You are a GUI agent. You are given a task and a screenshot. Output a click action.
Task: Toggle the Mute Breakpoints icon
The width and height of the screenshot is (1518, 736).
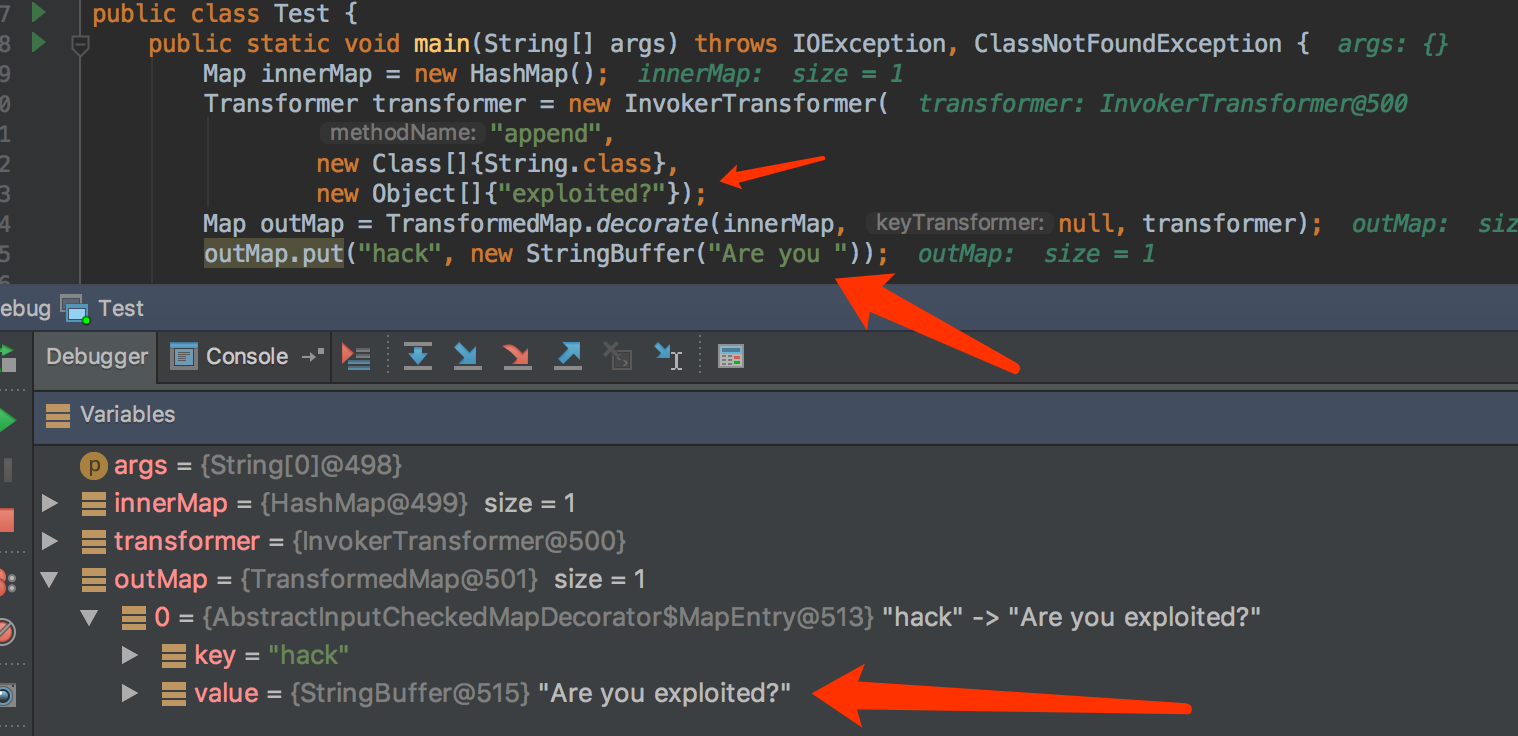click(x=5, y=632)
